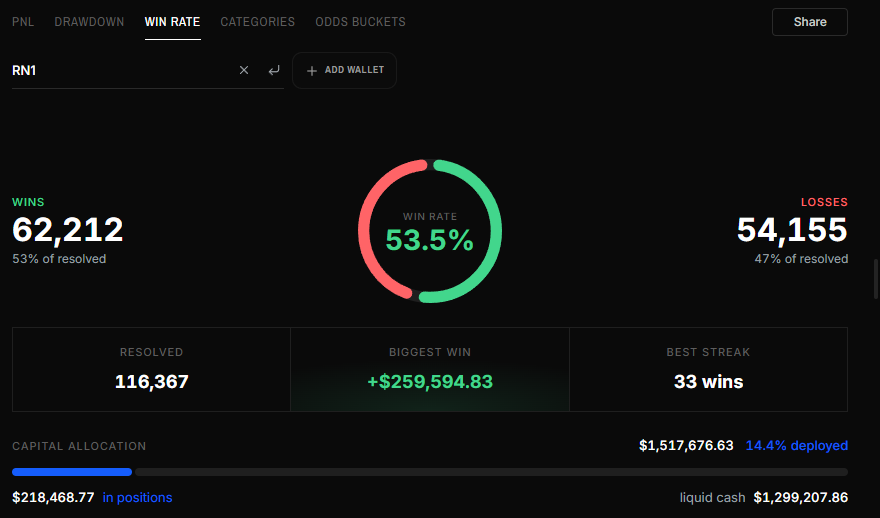Click the '14.4% deployed' text
This screenshot has width=880, height=518.
[796, 446]
